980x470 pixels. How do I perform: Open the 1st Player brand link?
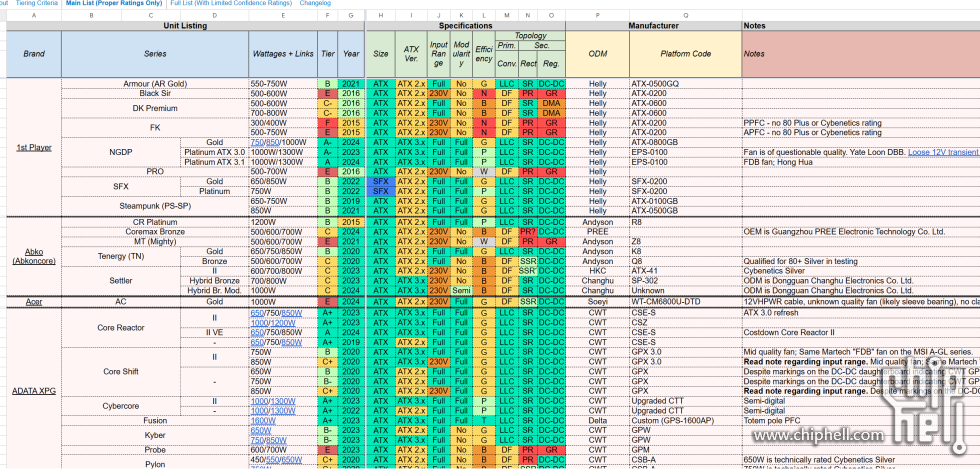click(34, 148)
